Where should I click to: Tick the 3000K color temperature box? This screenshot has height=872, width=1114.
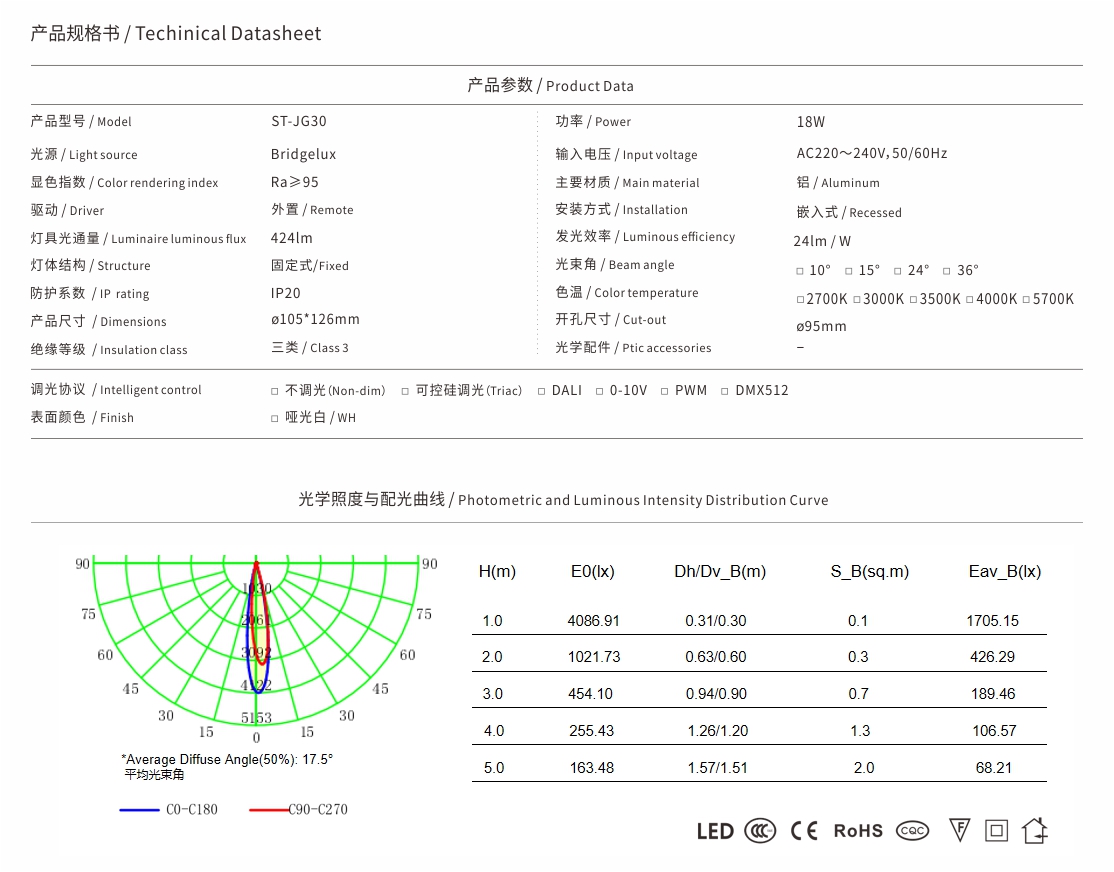click(858, 300)
